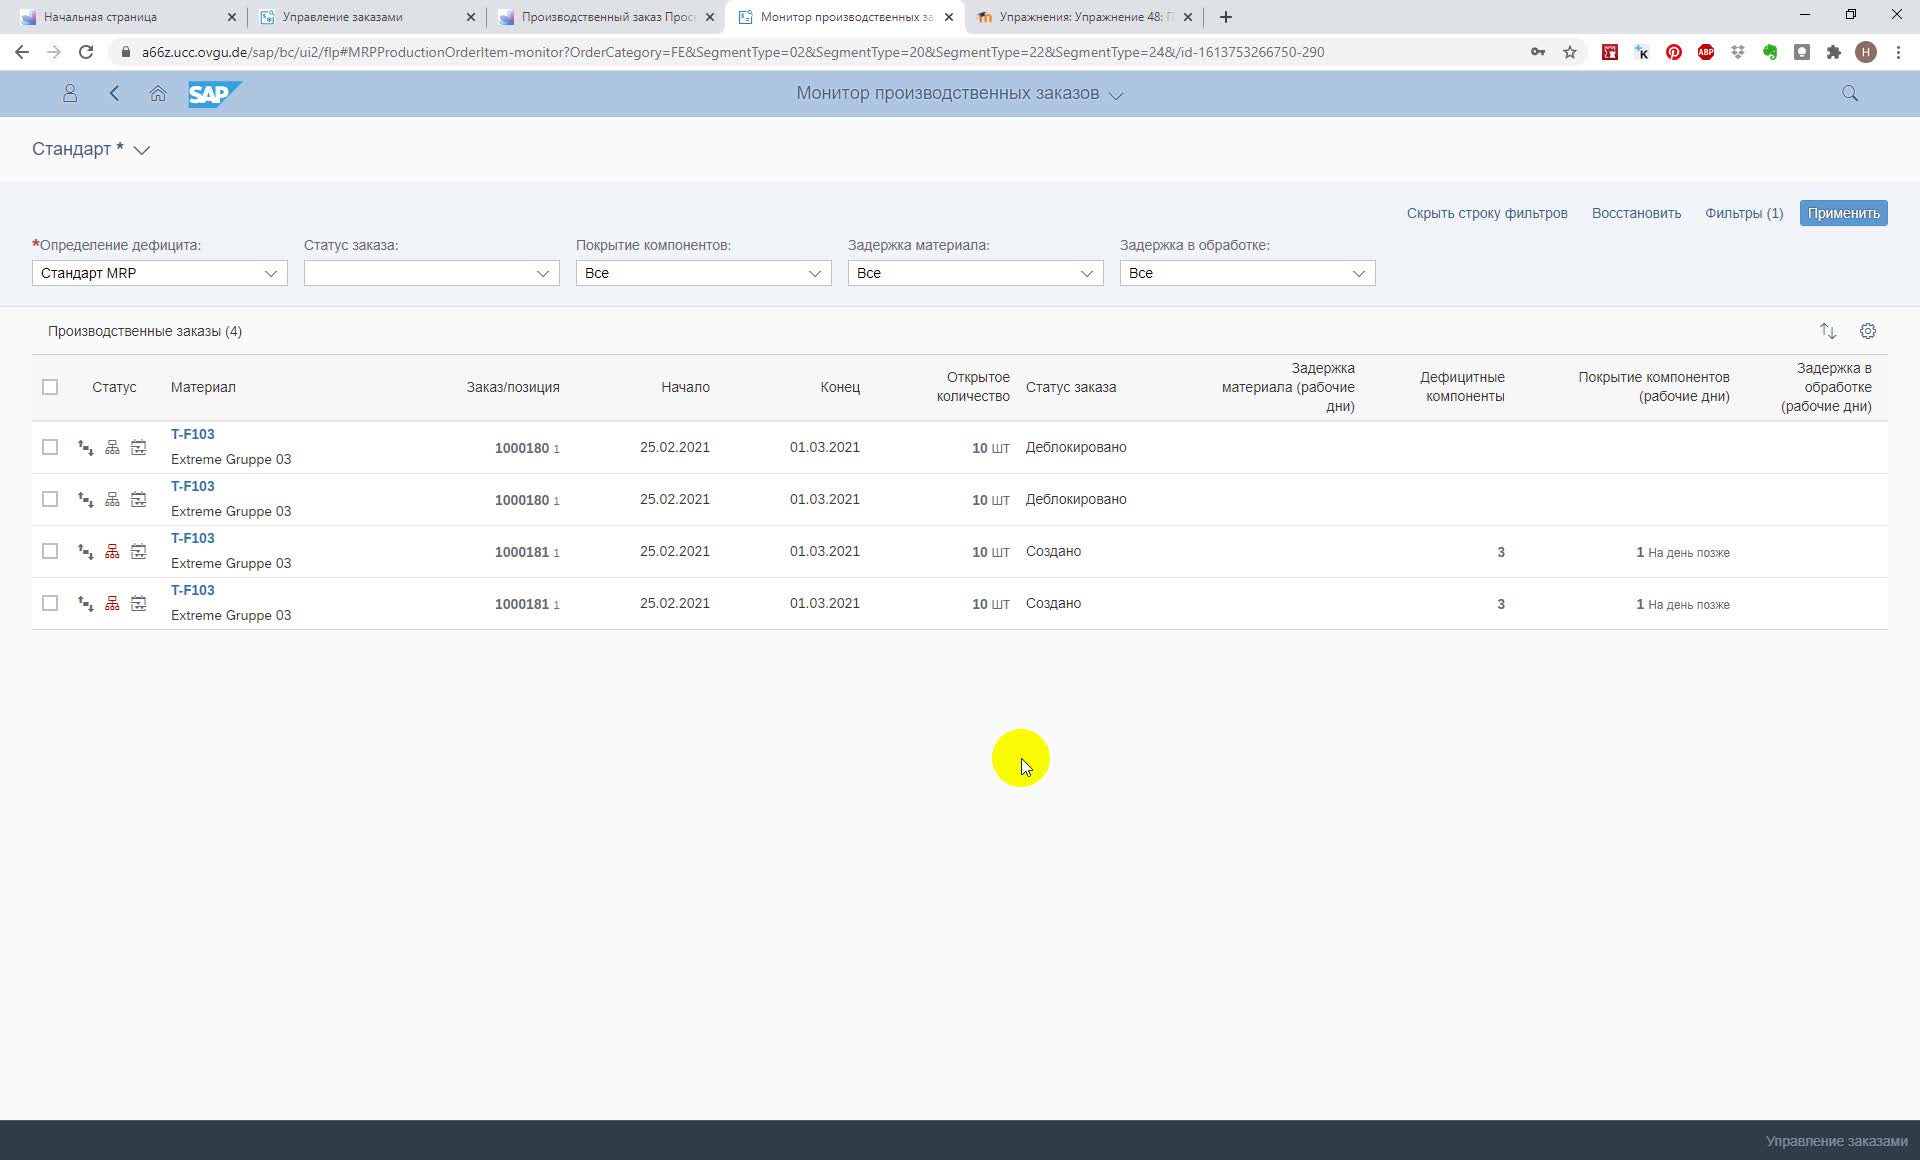
Task: Expand the Стандарт variant chevron
Action: [x=142, y=150]
